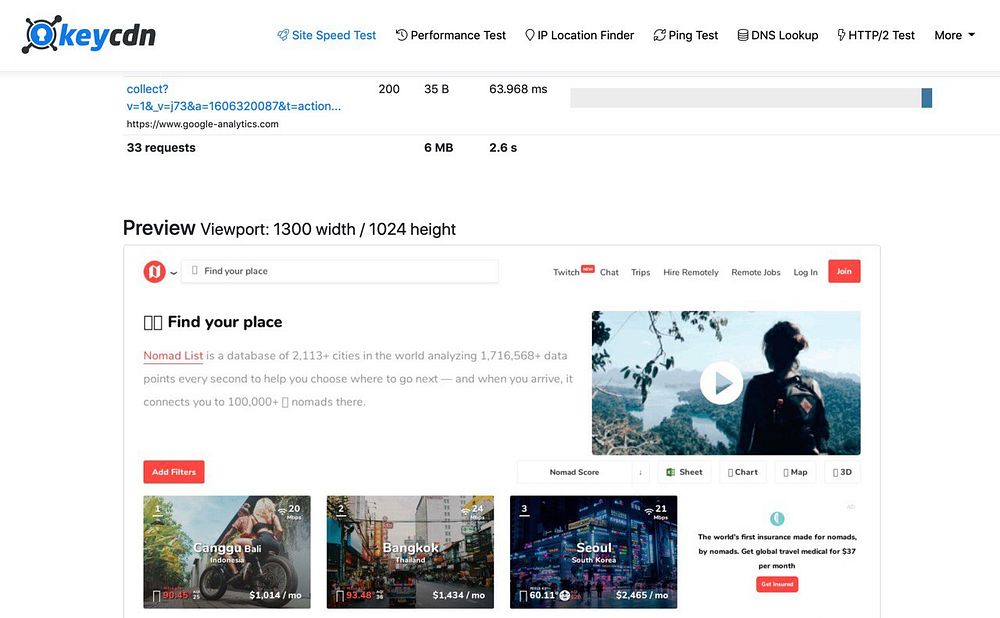The height and width of the screenshot is (618, 1000).
Task: Open the collect? request link
Action: [233, 98]
